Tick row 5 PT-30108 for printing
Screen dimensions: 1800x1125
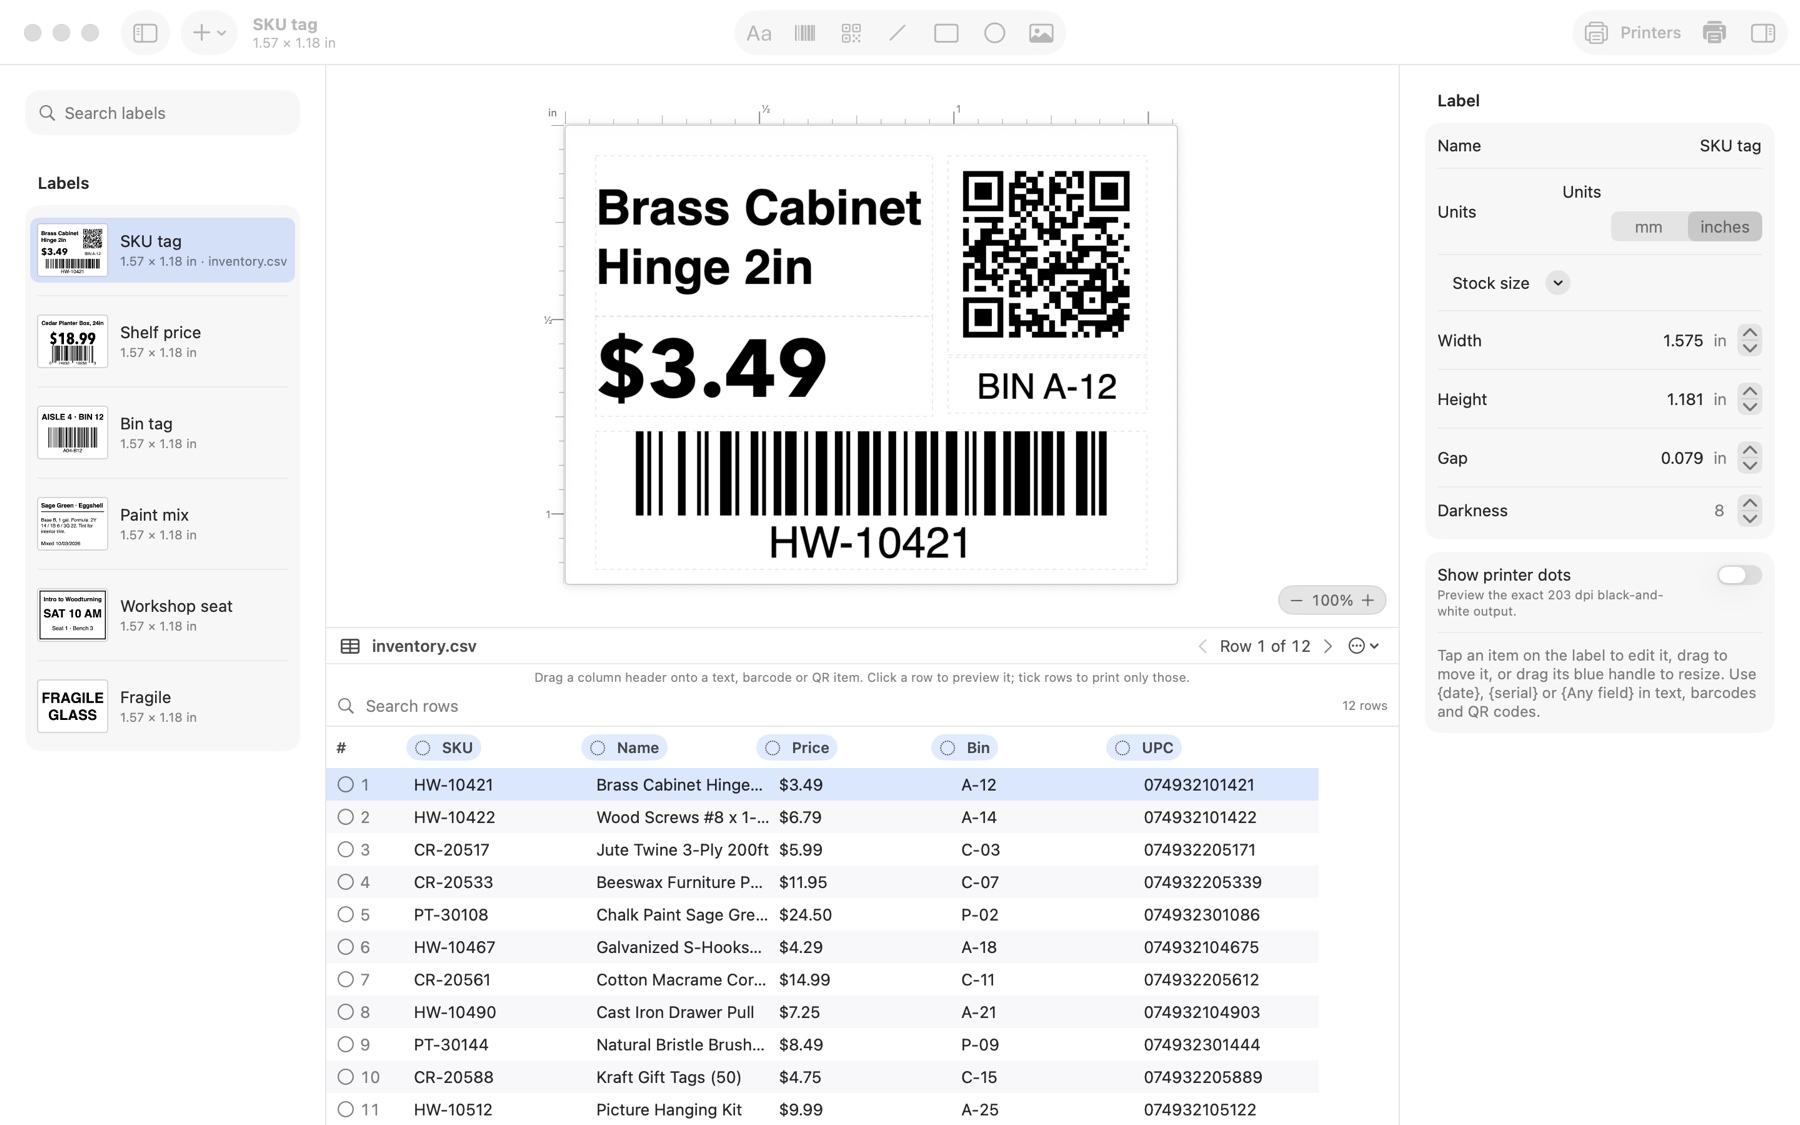pos(345,915)
